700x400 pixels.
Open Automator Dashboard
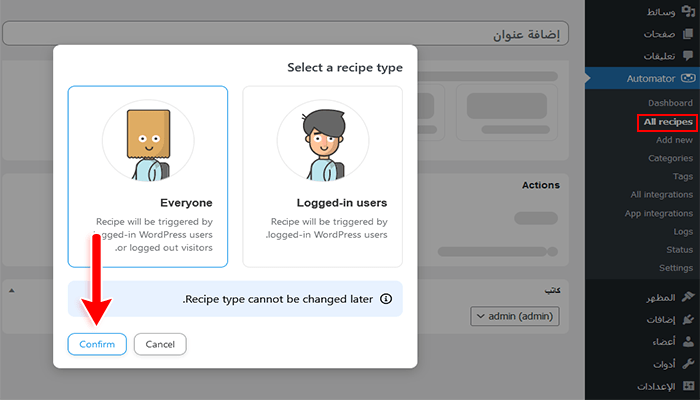click(x=670, y=103)
